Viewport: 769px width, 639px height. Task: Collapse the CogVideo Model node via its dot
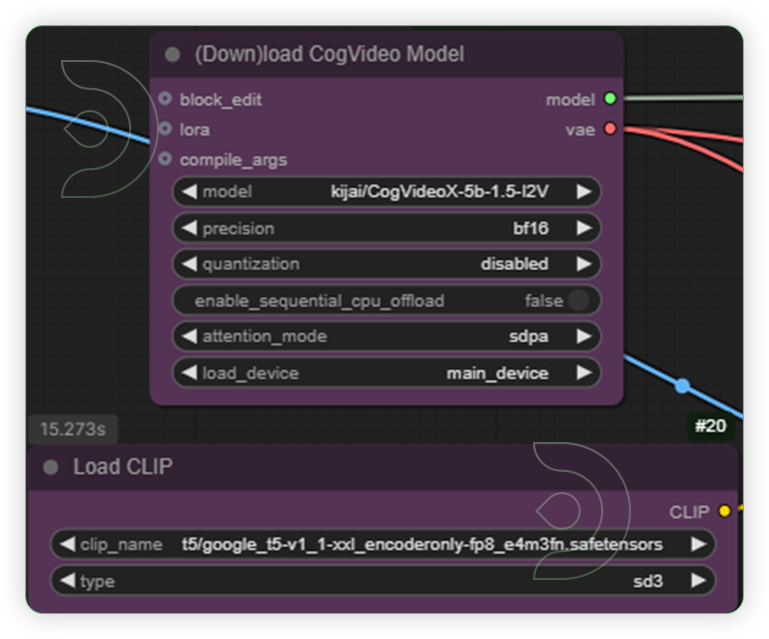(172, 54)
